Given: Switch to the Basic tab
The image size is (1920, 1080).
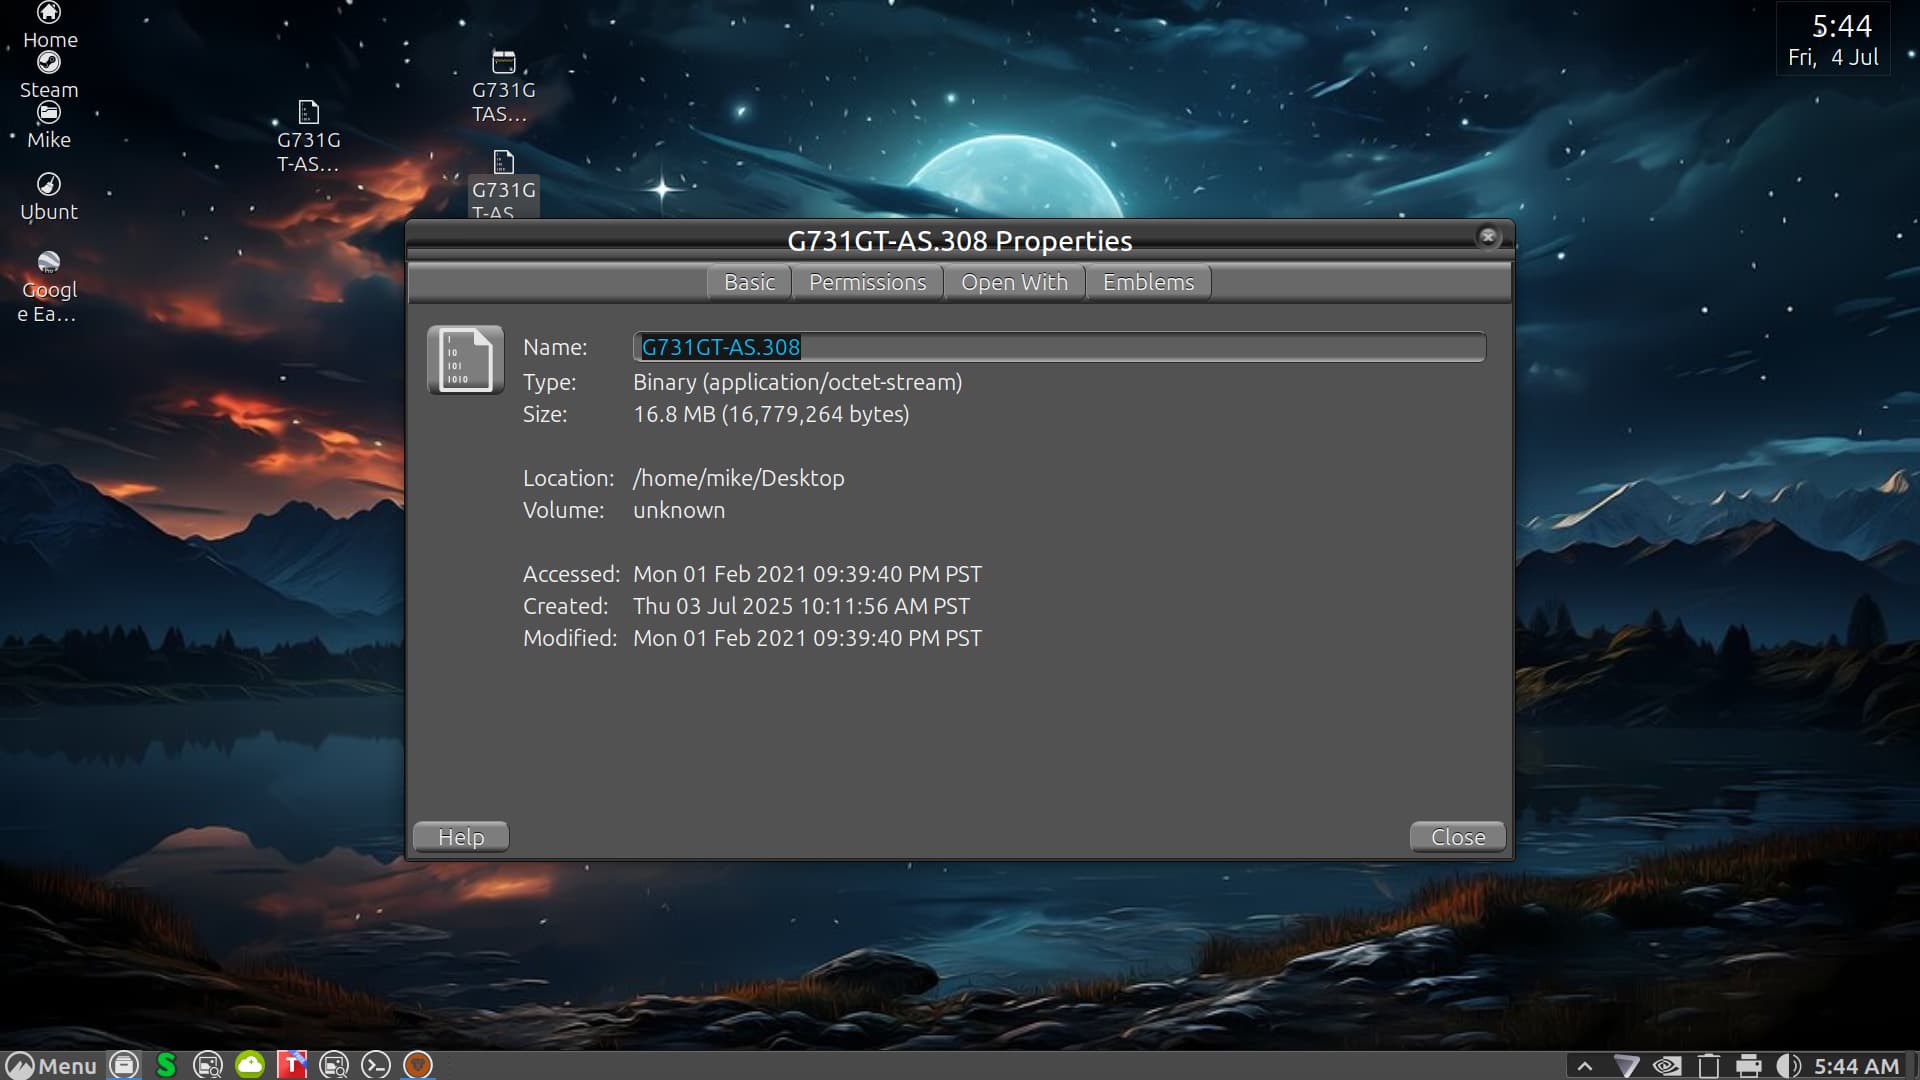Looking at the screenshot, I should pos(750,283).
